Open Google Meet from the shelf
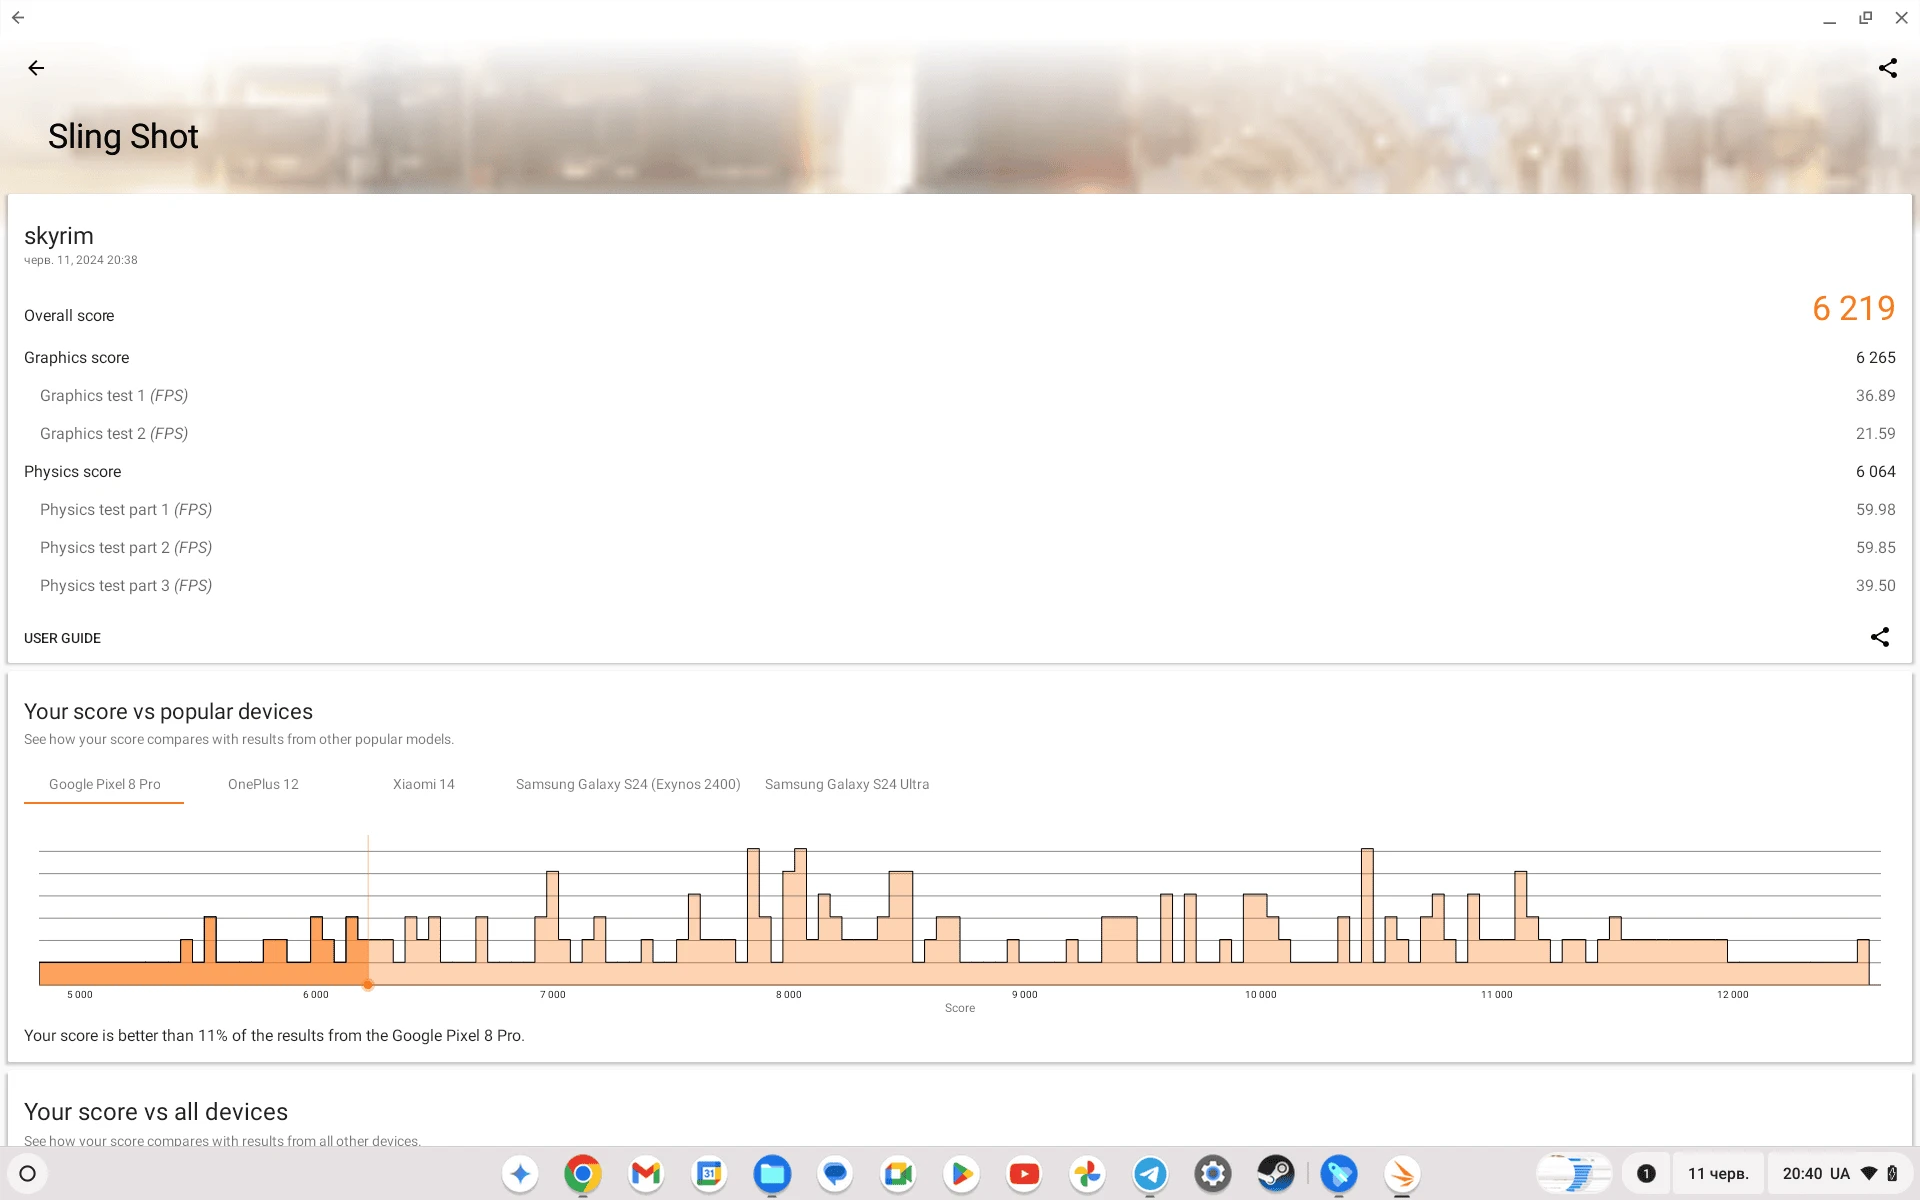Screen dimensions: 1920x1200 click(x=898, y=1173)
